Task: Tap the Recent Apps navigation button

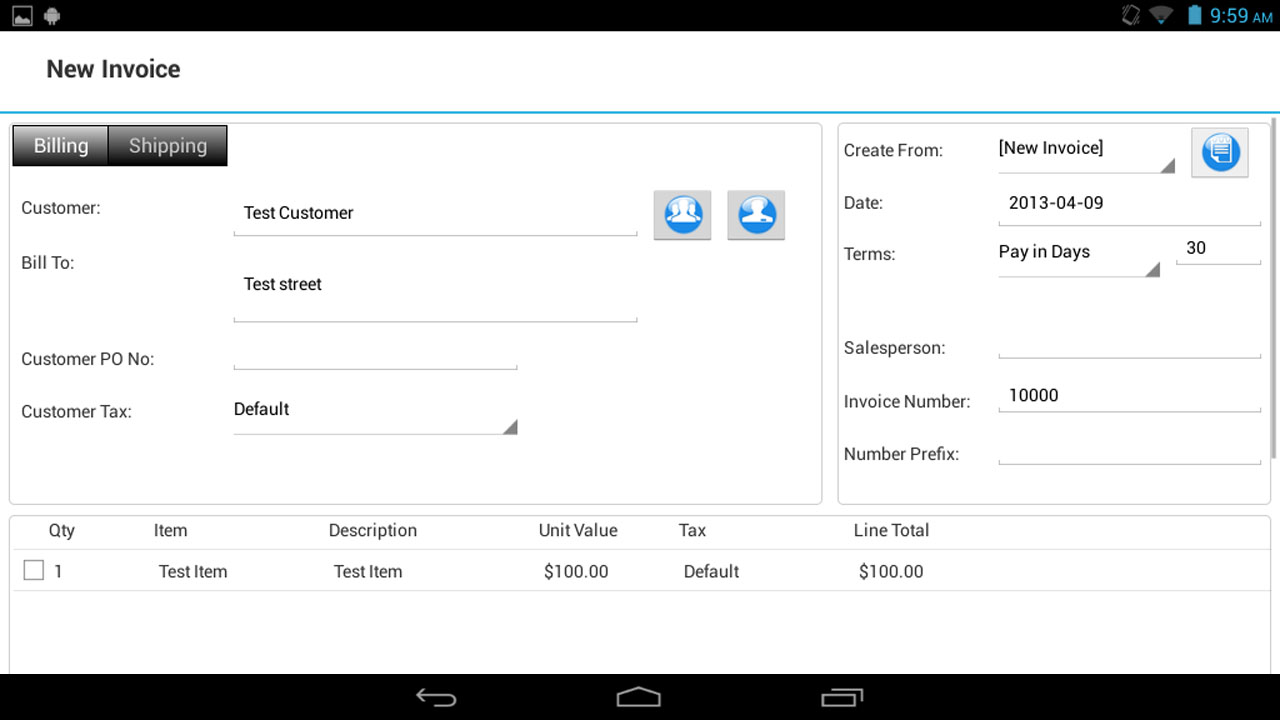Action: tap(842, 697)
